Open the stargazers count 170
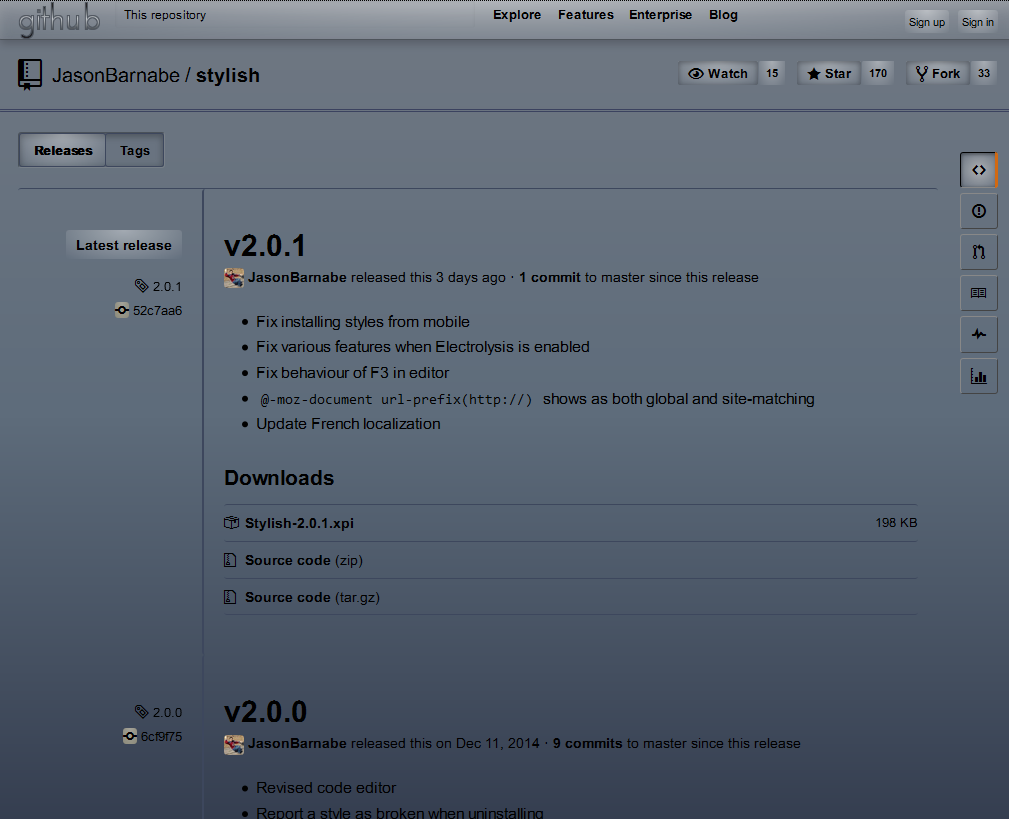 pos(878,73)
